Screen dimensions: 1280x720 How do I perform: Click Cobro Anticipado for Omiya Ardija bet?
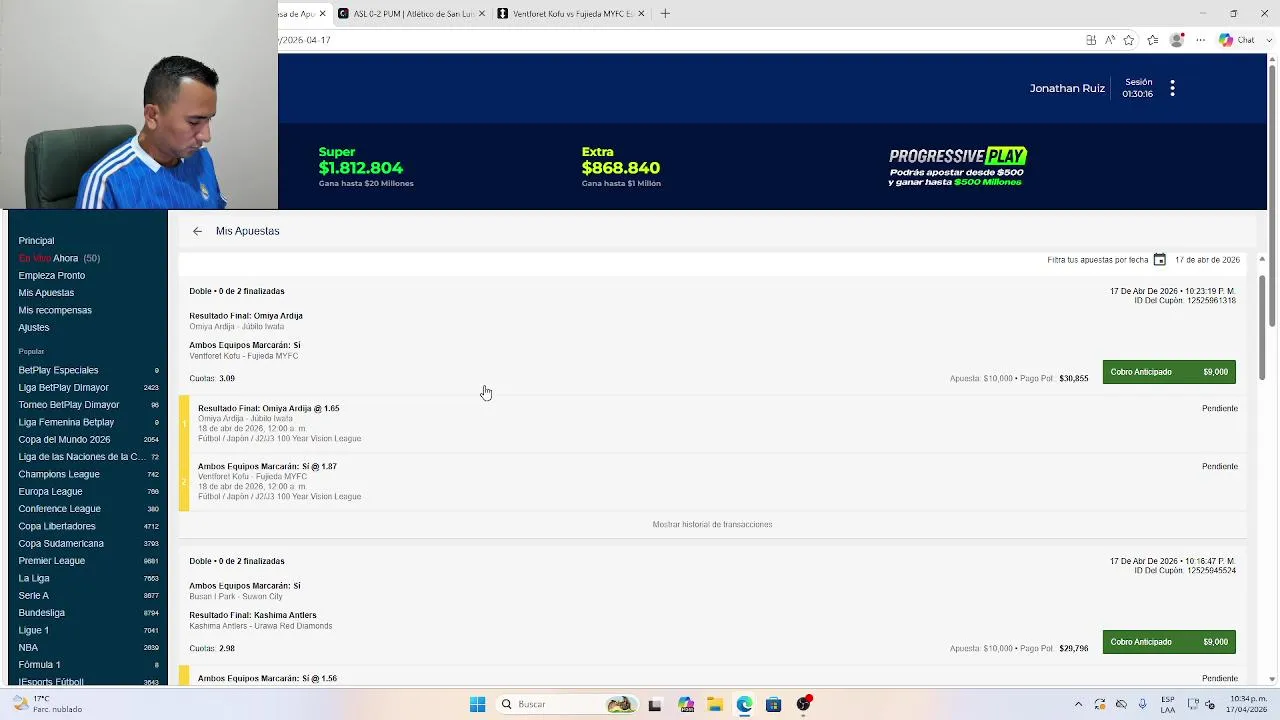1169,372
